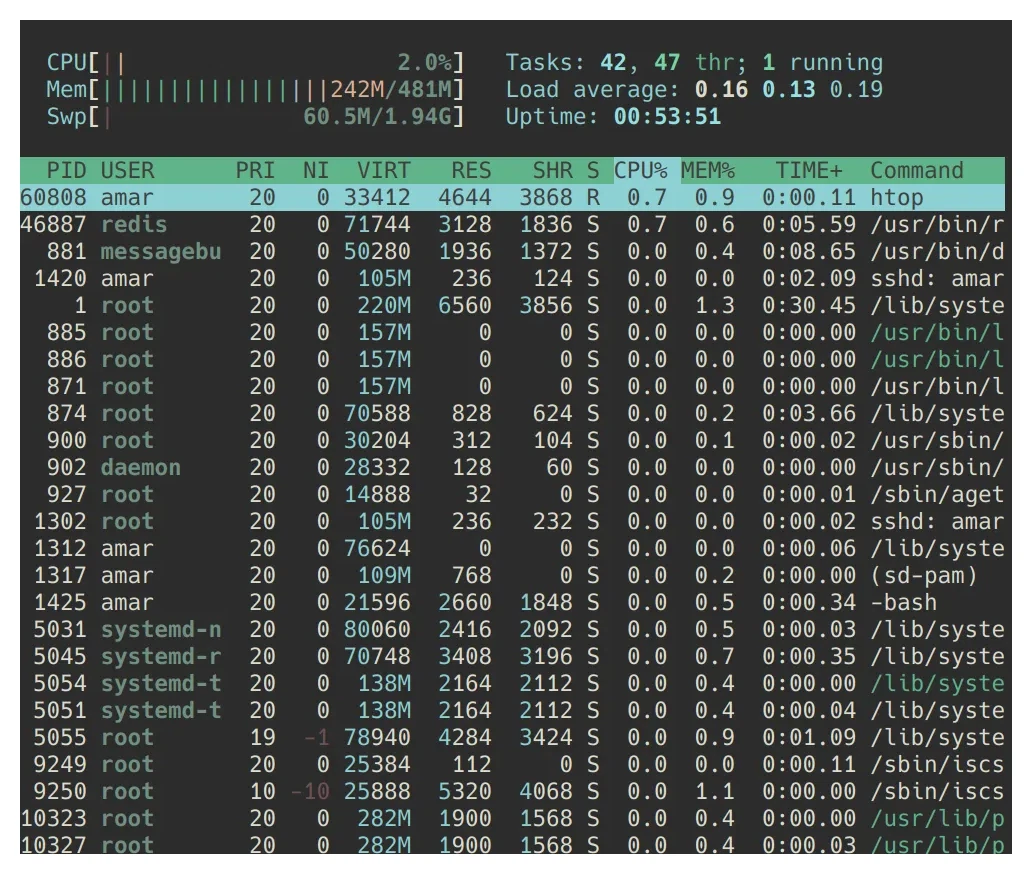Click the R state of htop row

pyautogui.click(x=593, y=197)
